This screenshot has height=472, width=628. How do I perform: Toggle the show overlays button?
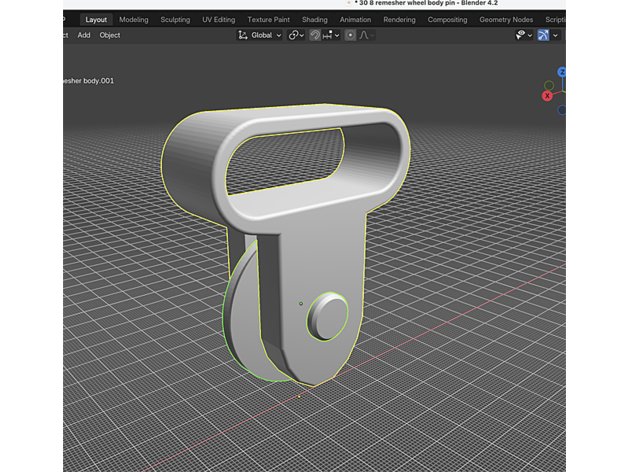pos(543,35)
